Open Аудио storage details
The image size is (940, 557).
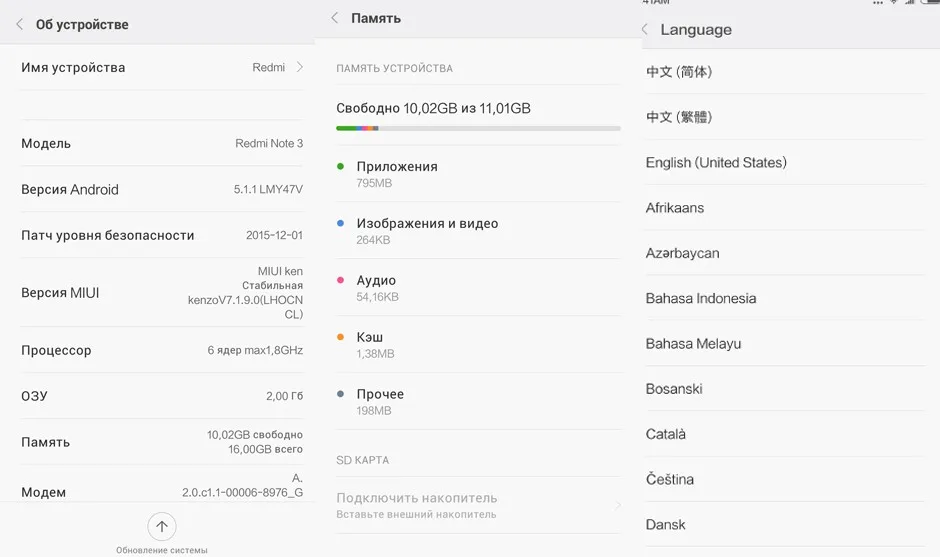478,288
